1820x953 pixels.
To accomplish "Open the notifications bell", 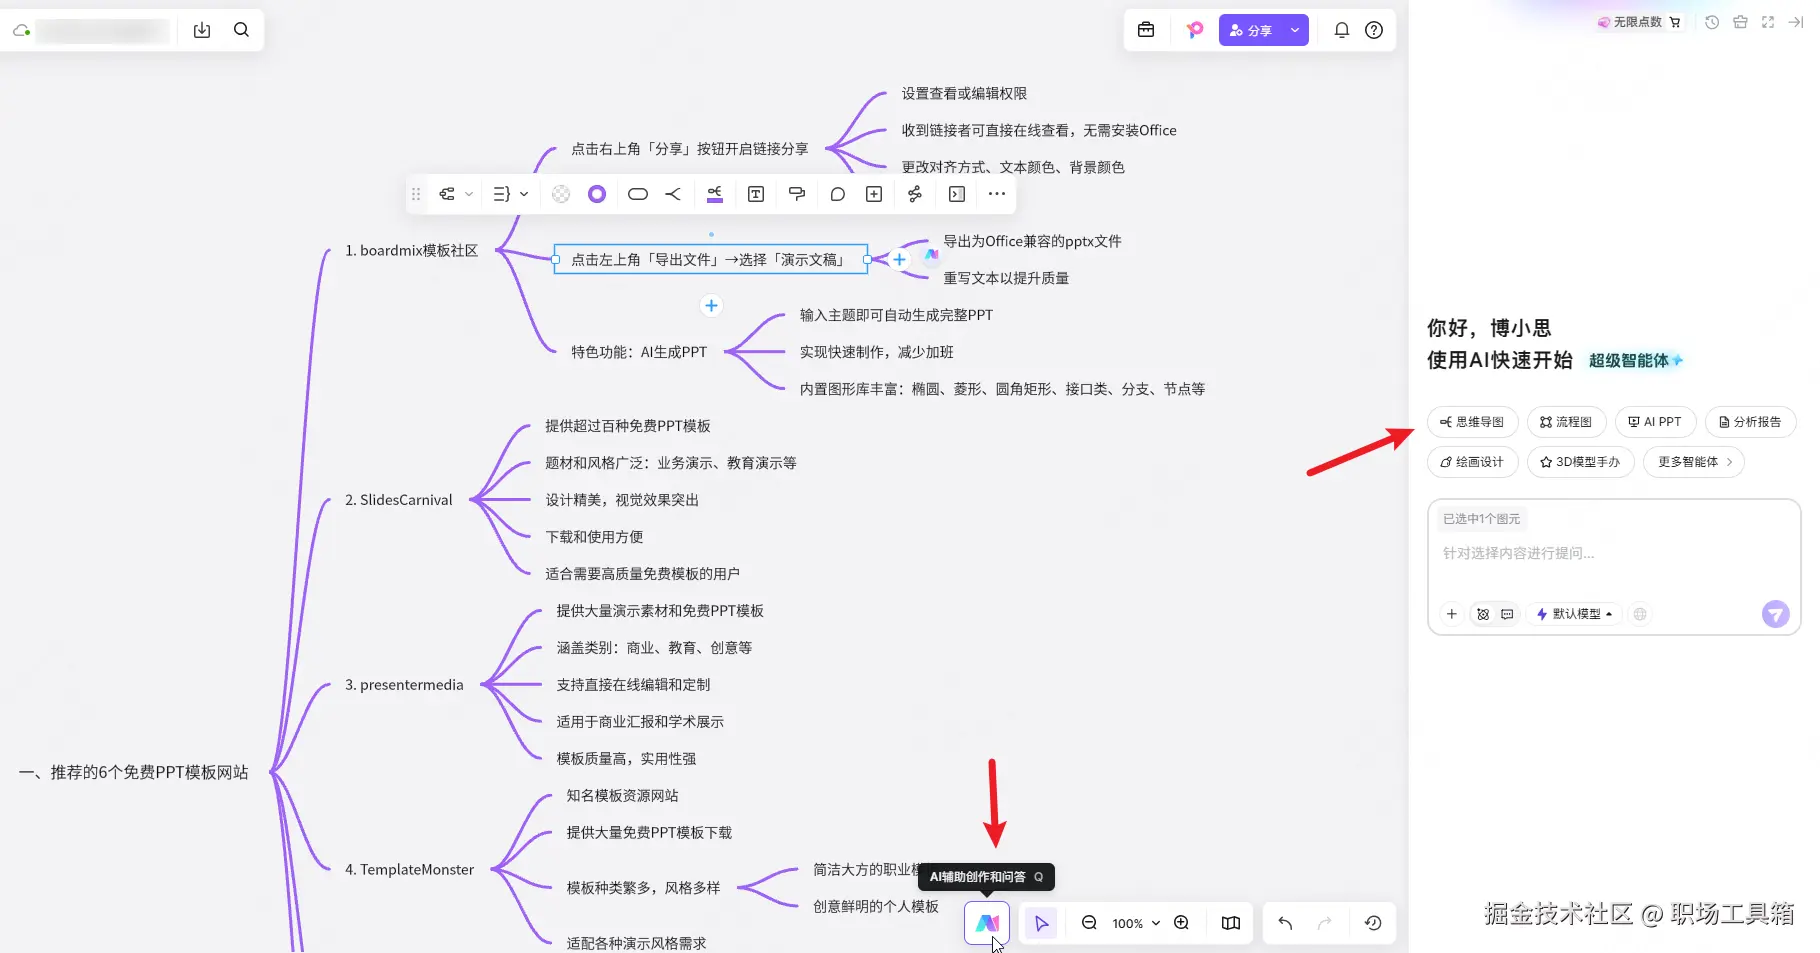I will (1342, 30).
